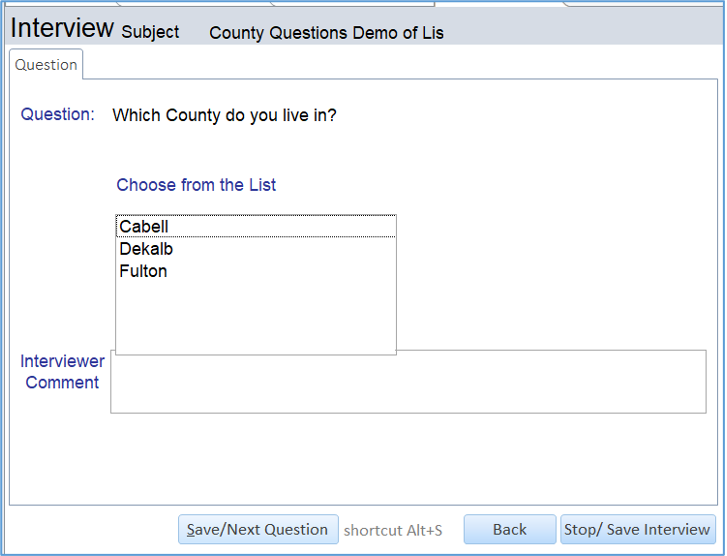The height and width of the screenshot is (556, 727).
Task: Click the 'Subject' label in the header
Action: pyautogui.click(x=150, y=32)
